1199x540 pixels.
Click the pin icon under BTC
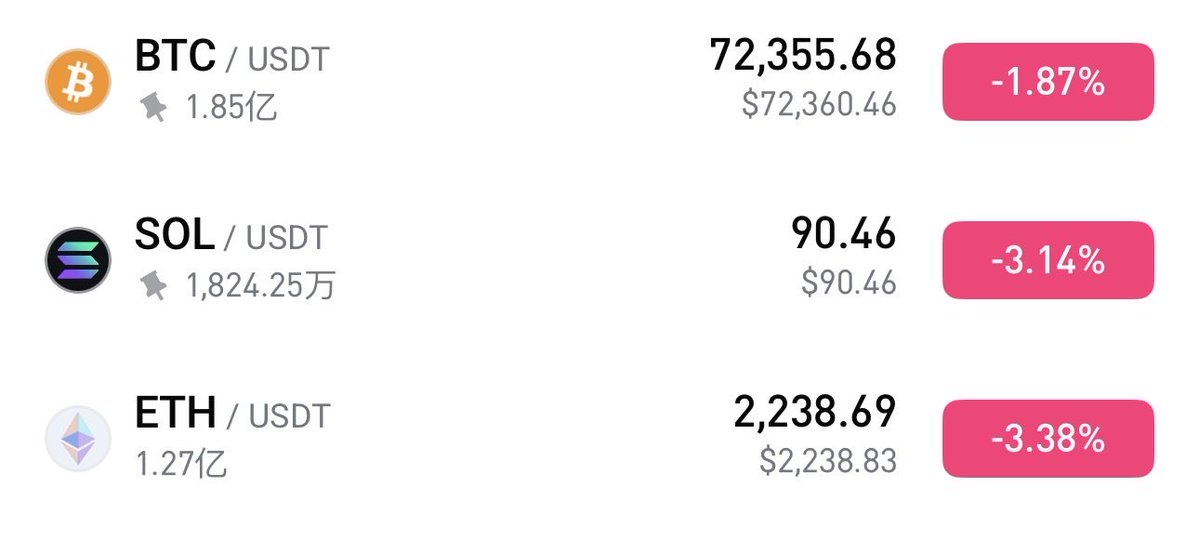point(153,107)
